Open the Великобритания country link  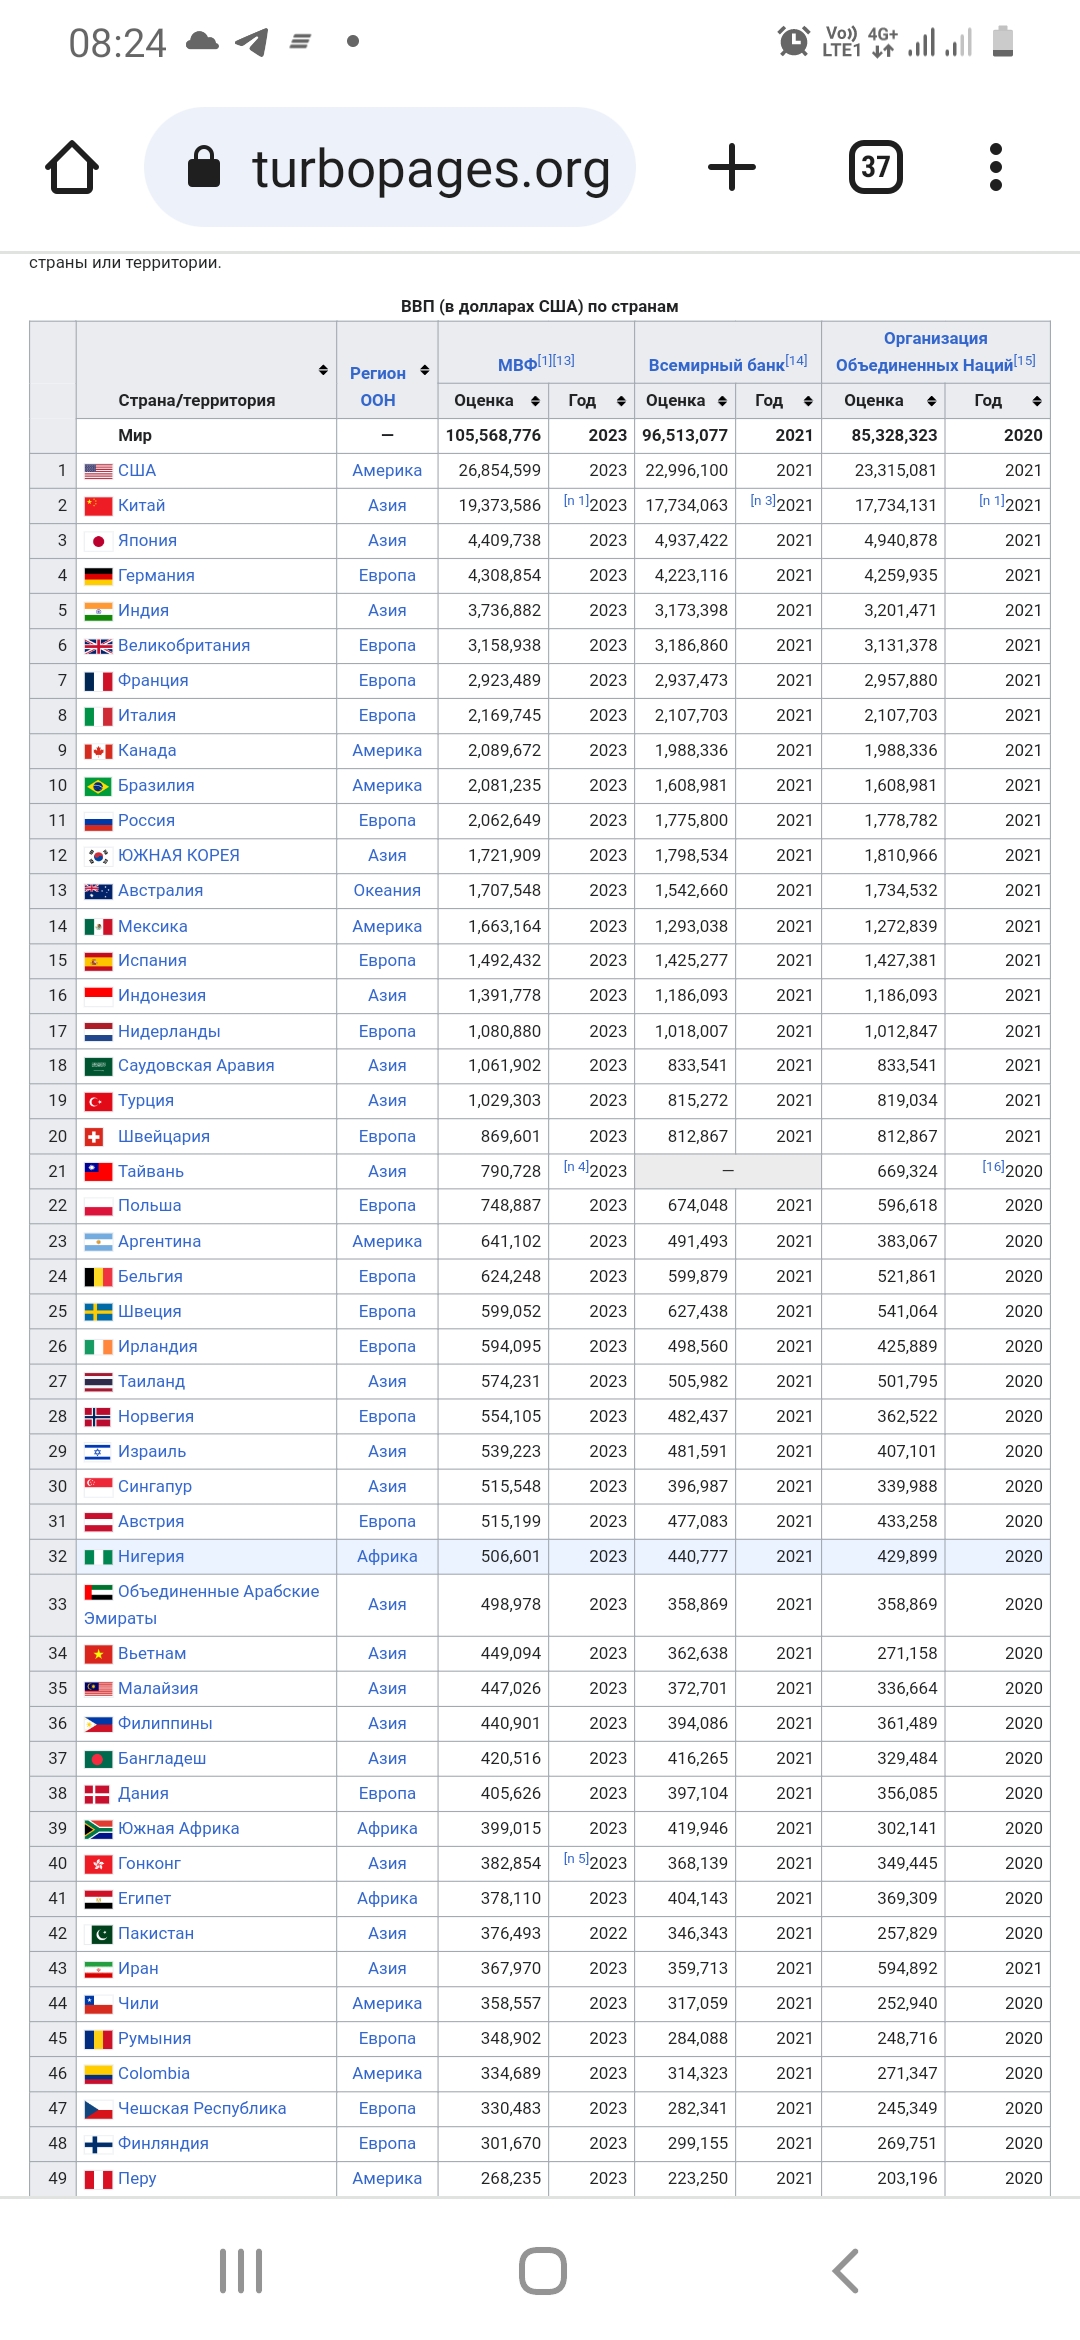[x=184, y=645]
